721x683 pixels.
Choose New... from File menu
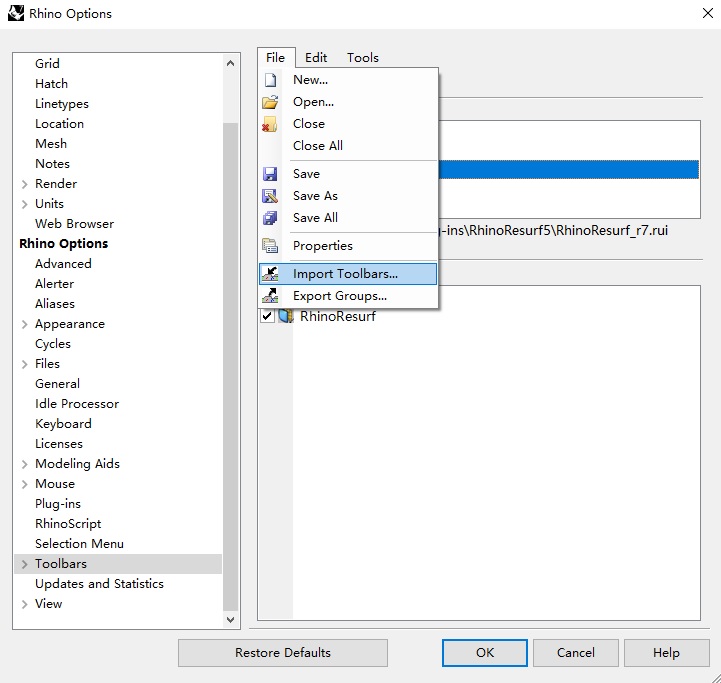pos(348,80)
